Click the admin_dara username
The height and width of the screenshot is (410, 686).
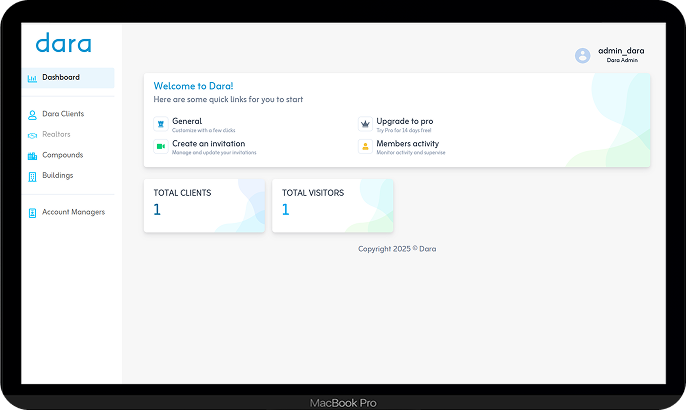tap(621, 50)
